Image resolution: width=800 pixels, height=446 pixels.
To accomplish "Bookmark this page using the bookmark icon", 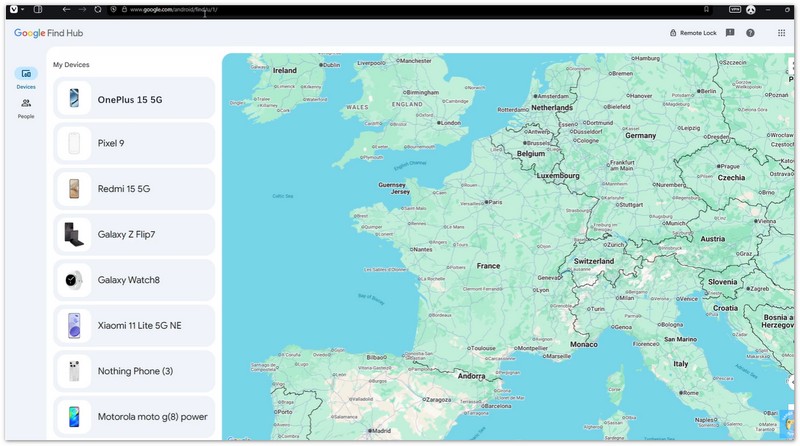I will pos(706,9).
